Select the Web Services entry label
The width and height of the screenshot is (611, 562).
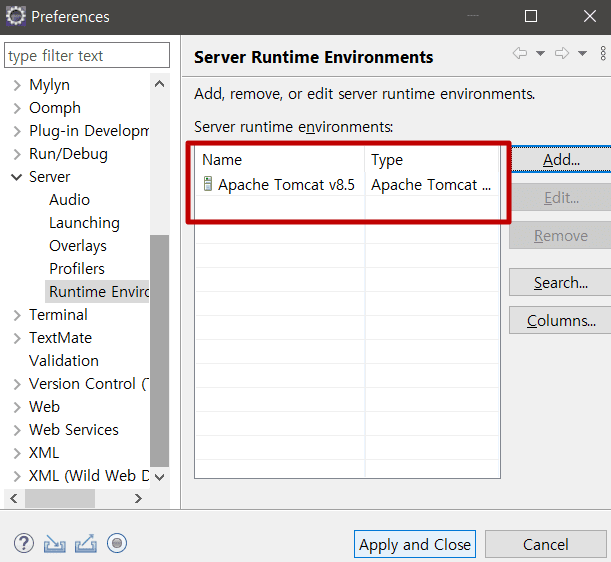[x=74, y=429]
